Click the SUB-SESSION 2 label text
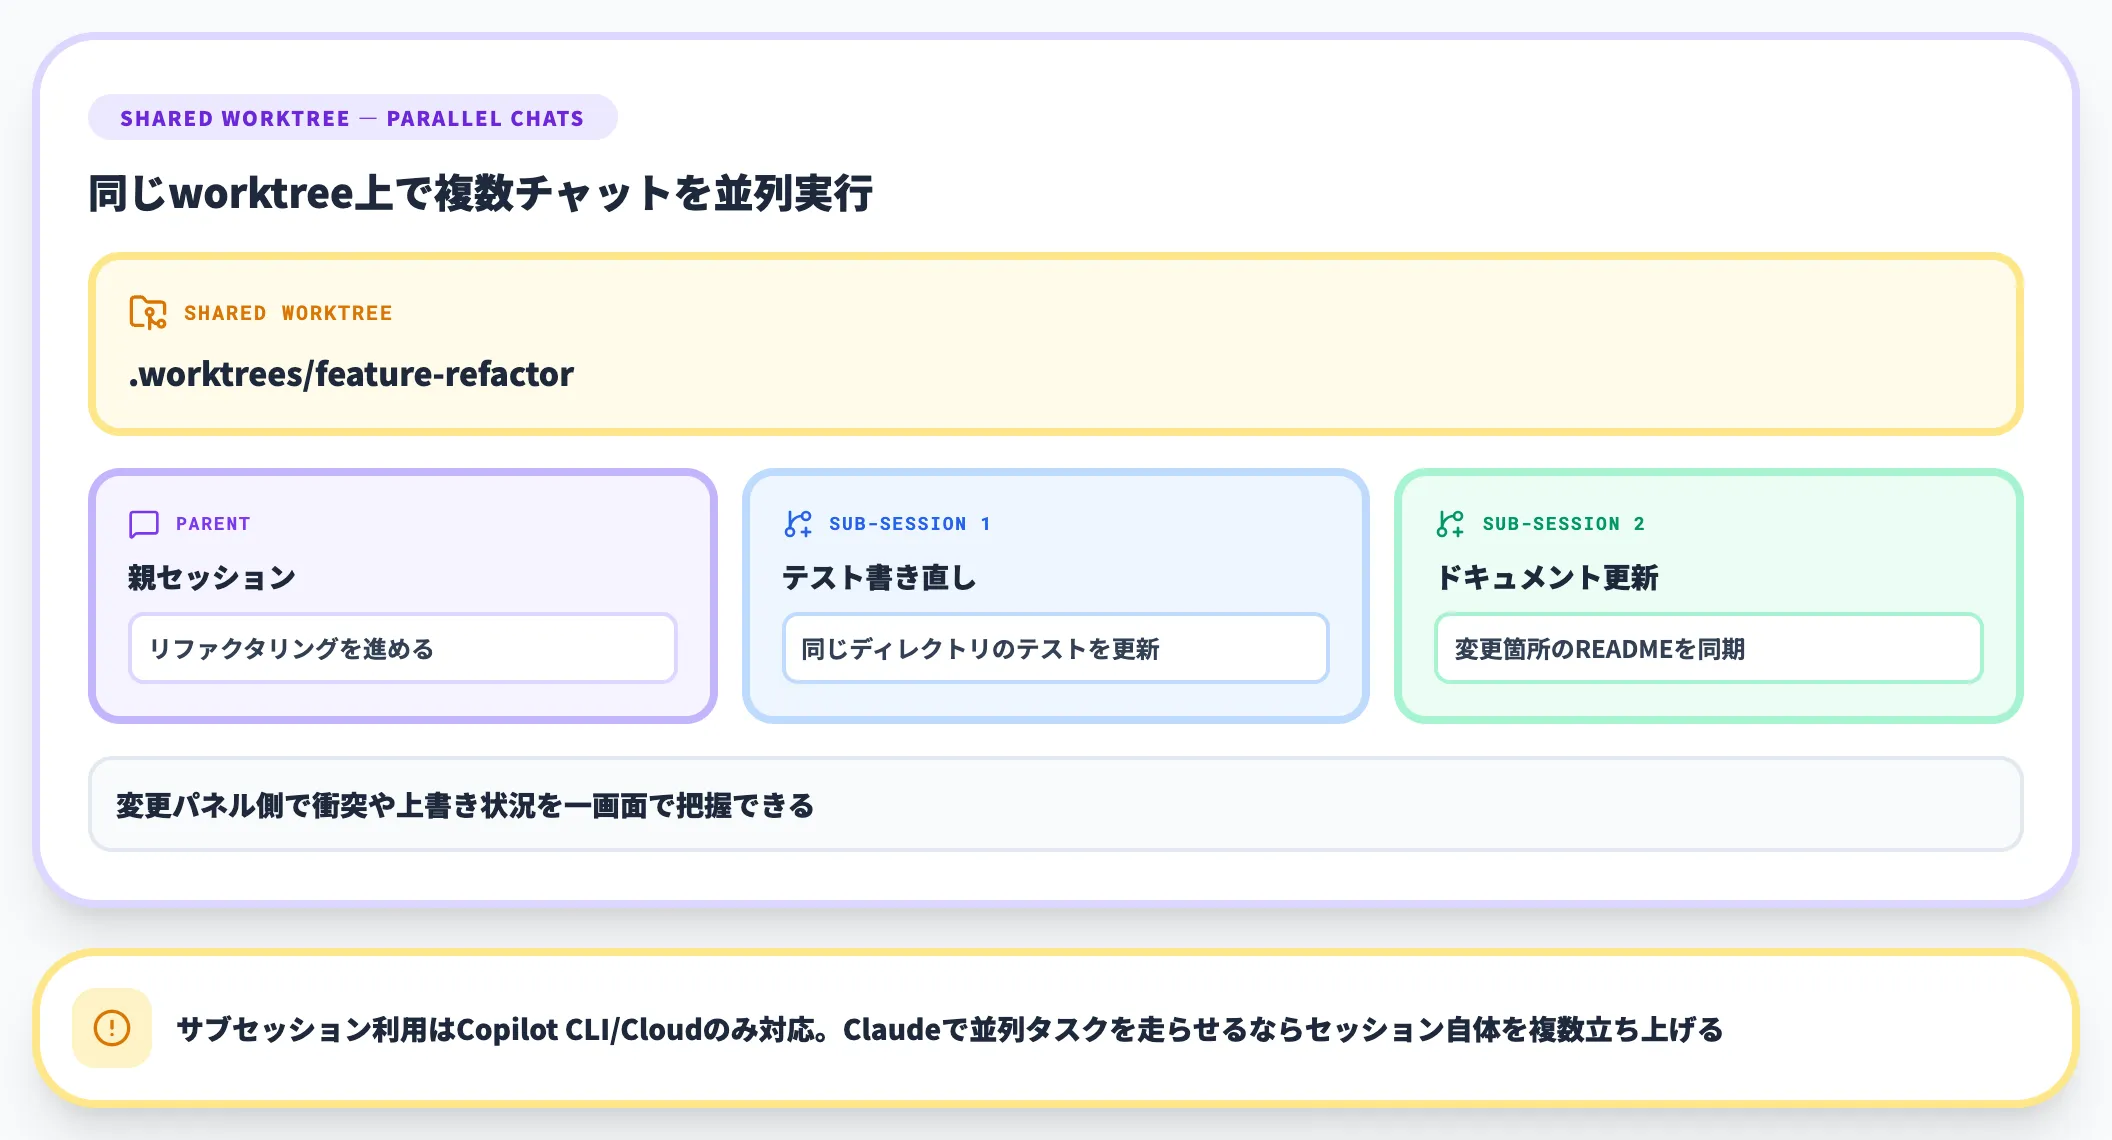The height and width of the screenshot is (1140, 2112). point(1563,524)
